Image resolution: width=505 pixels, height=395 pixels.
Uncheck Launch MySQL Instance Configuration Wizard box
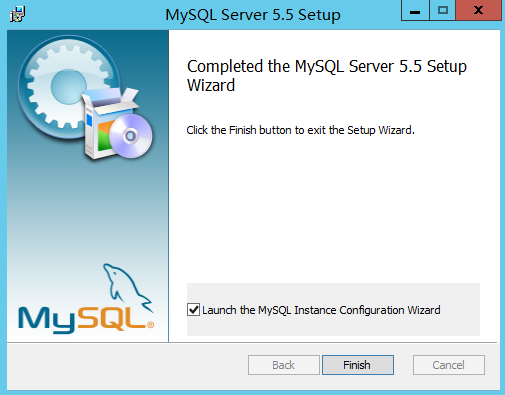193,310
